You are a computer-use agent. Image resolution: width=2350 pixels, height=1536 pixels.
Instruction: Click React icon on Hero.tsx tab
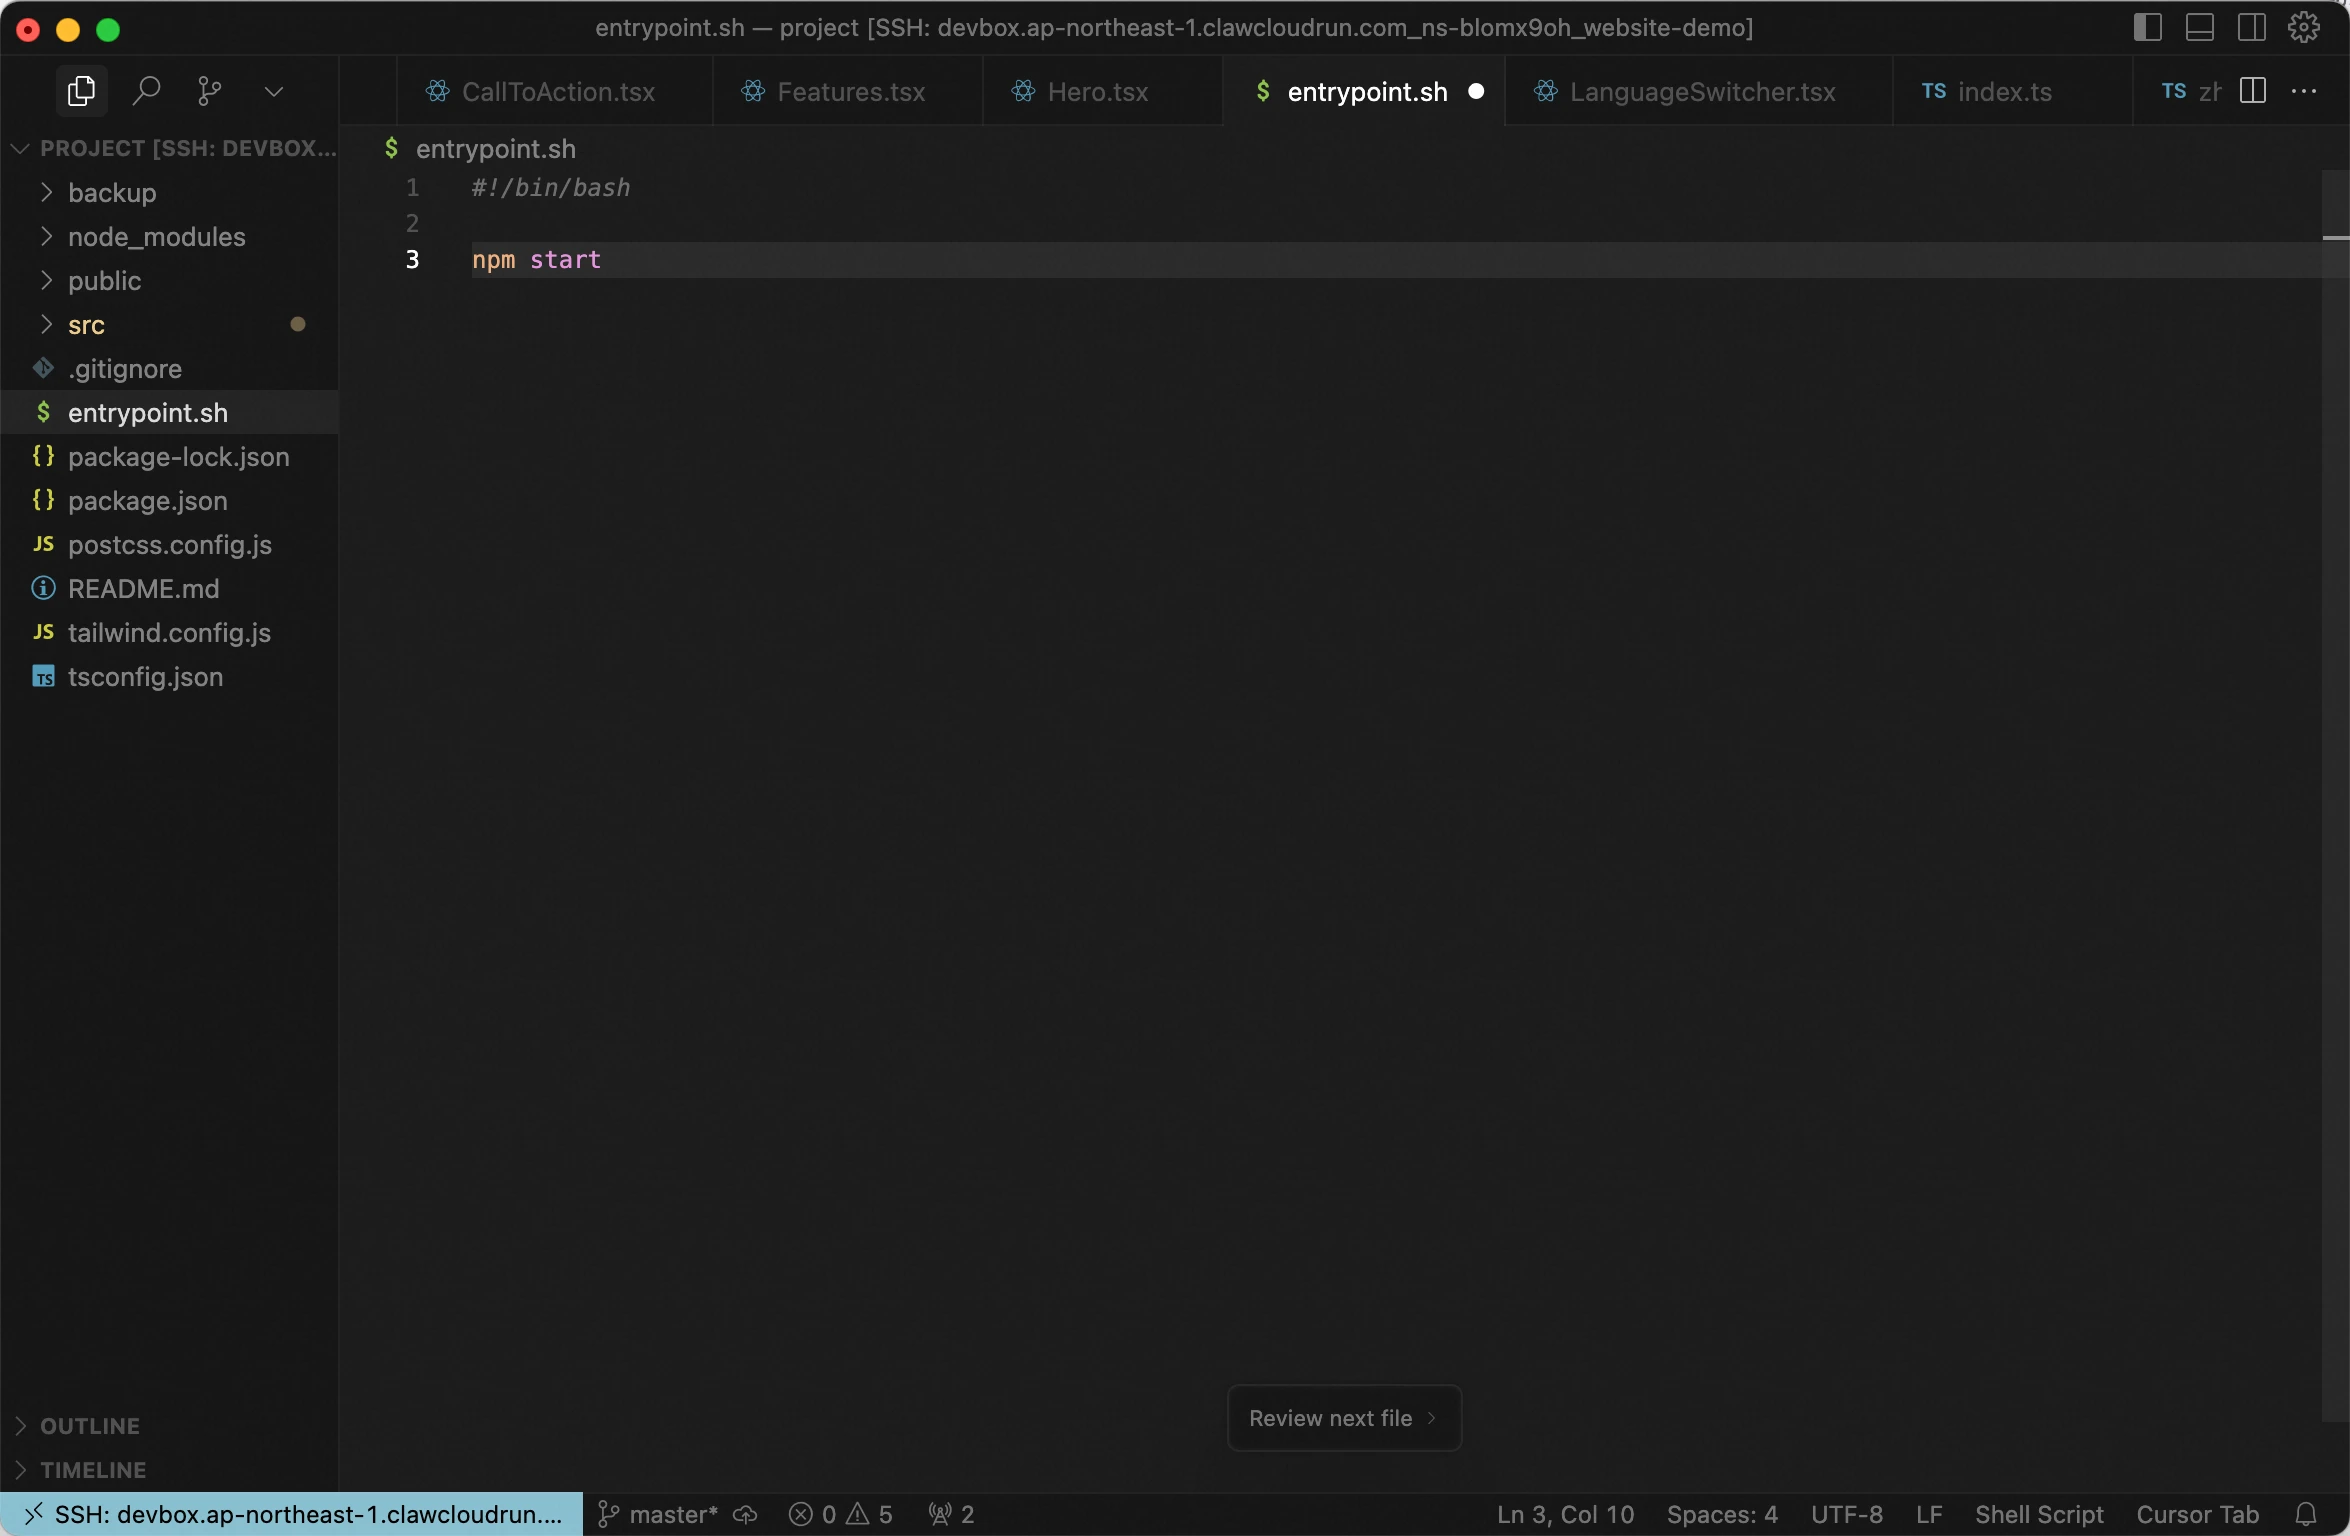click(x=1023, y=91)
